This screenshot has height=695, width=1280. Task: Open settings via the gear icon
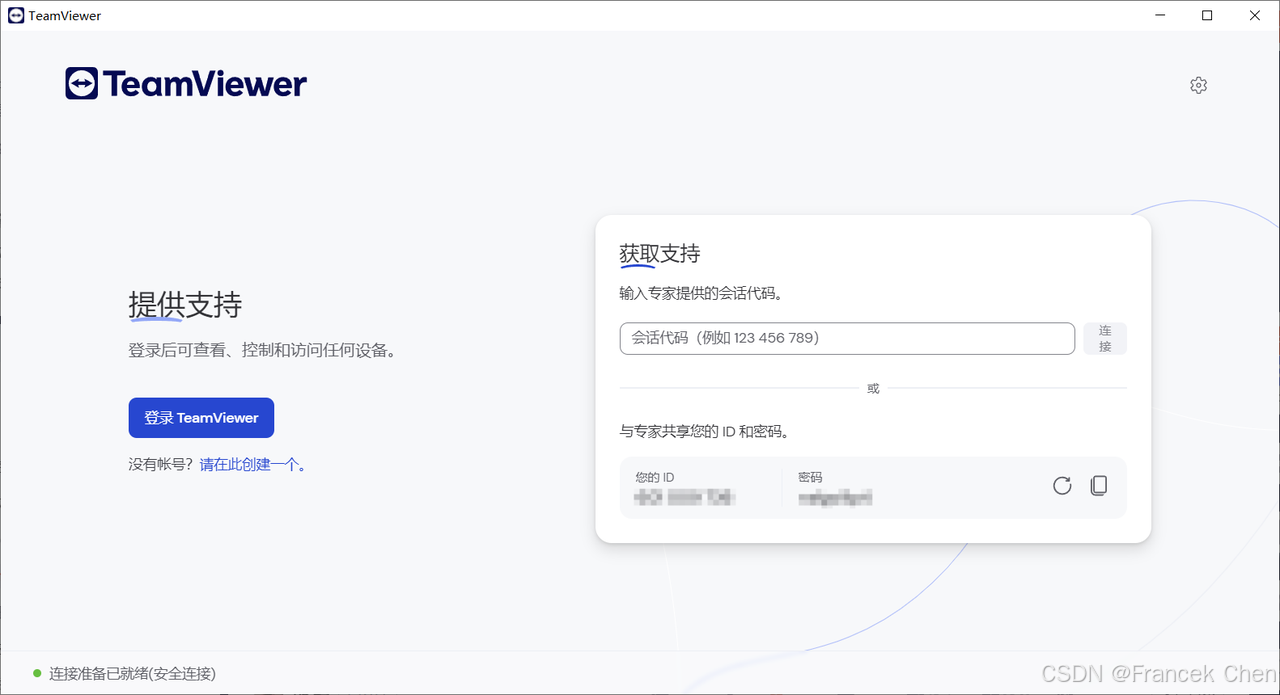[1199, 85]
